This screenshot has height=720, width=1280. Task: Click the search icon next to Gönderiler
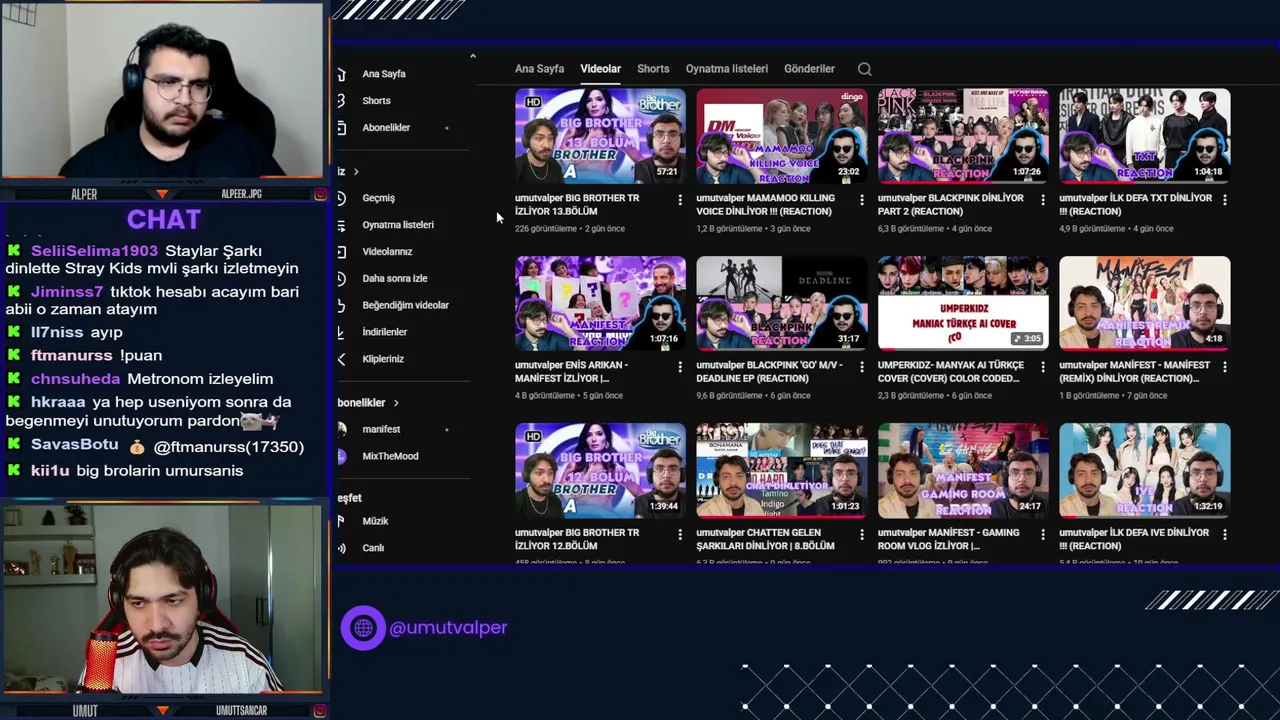click(865, 69)
